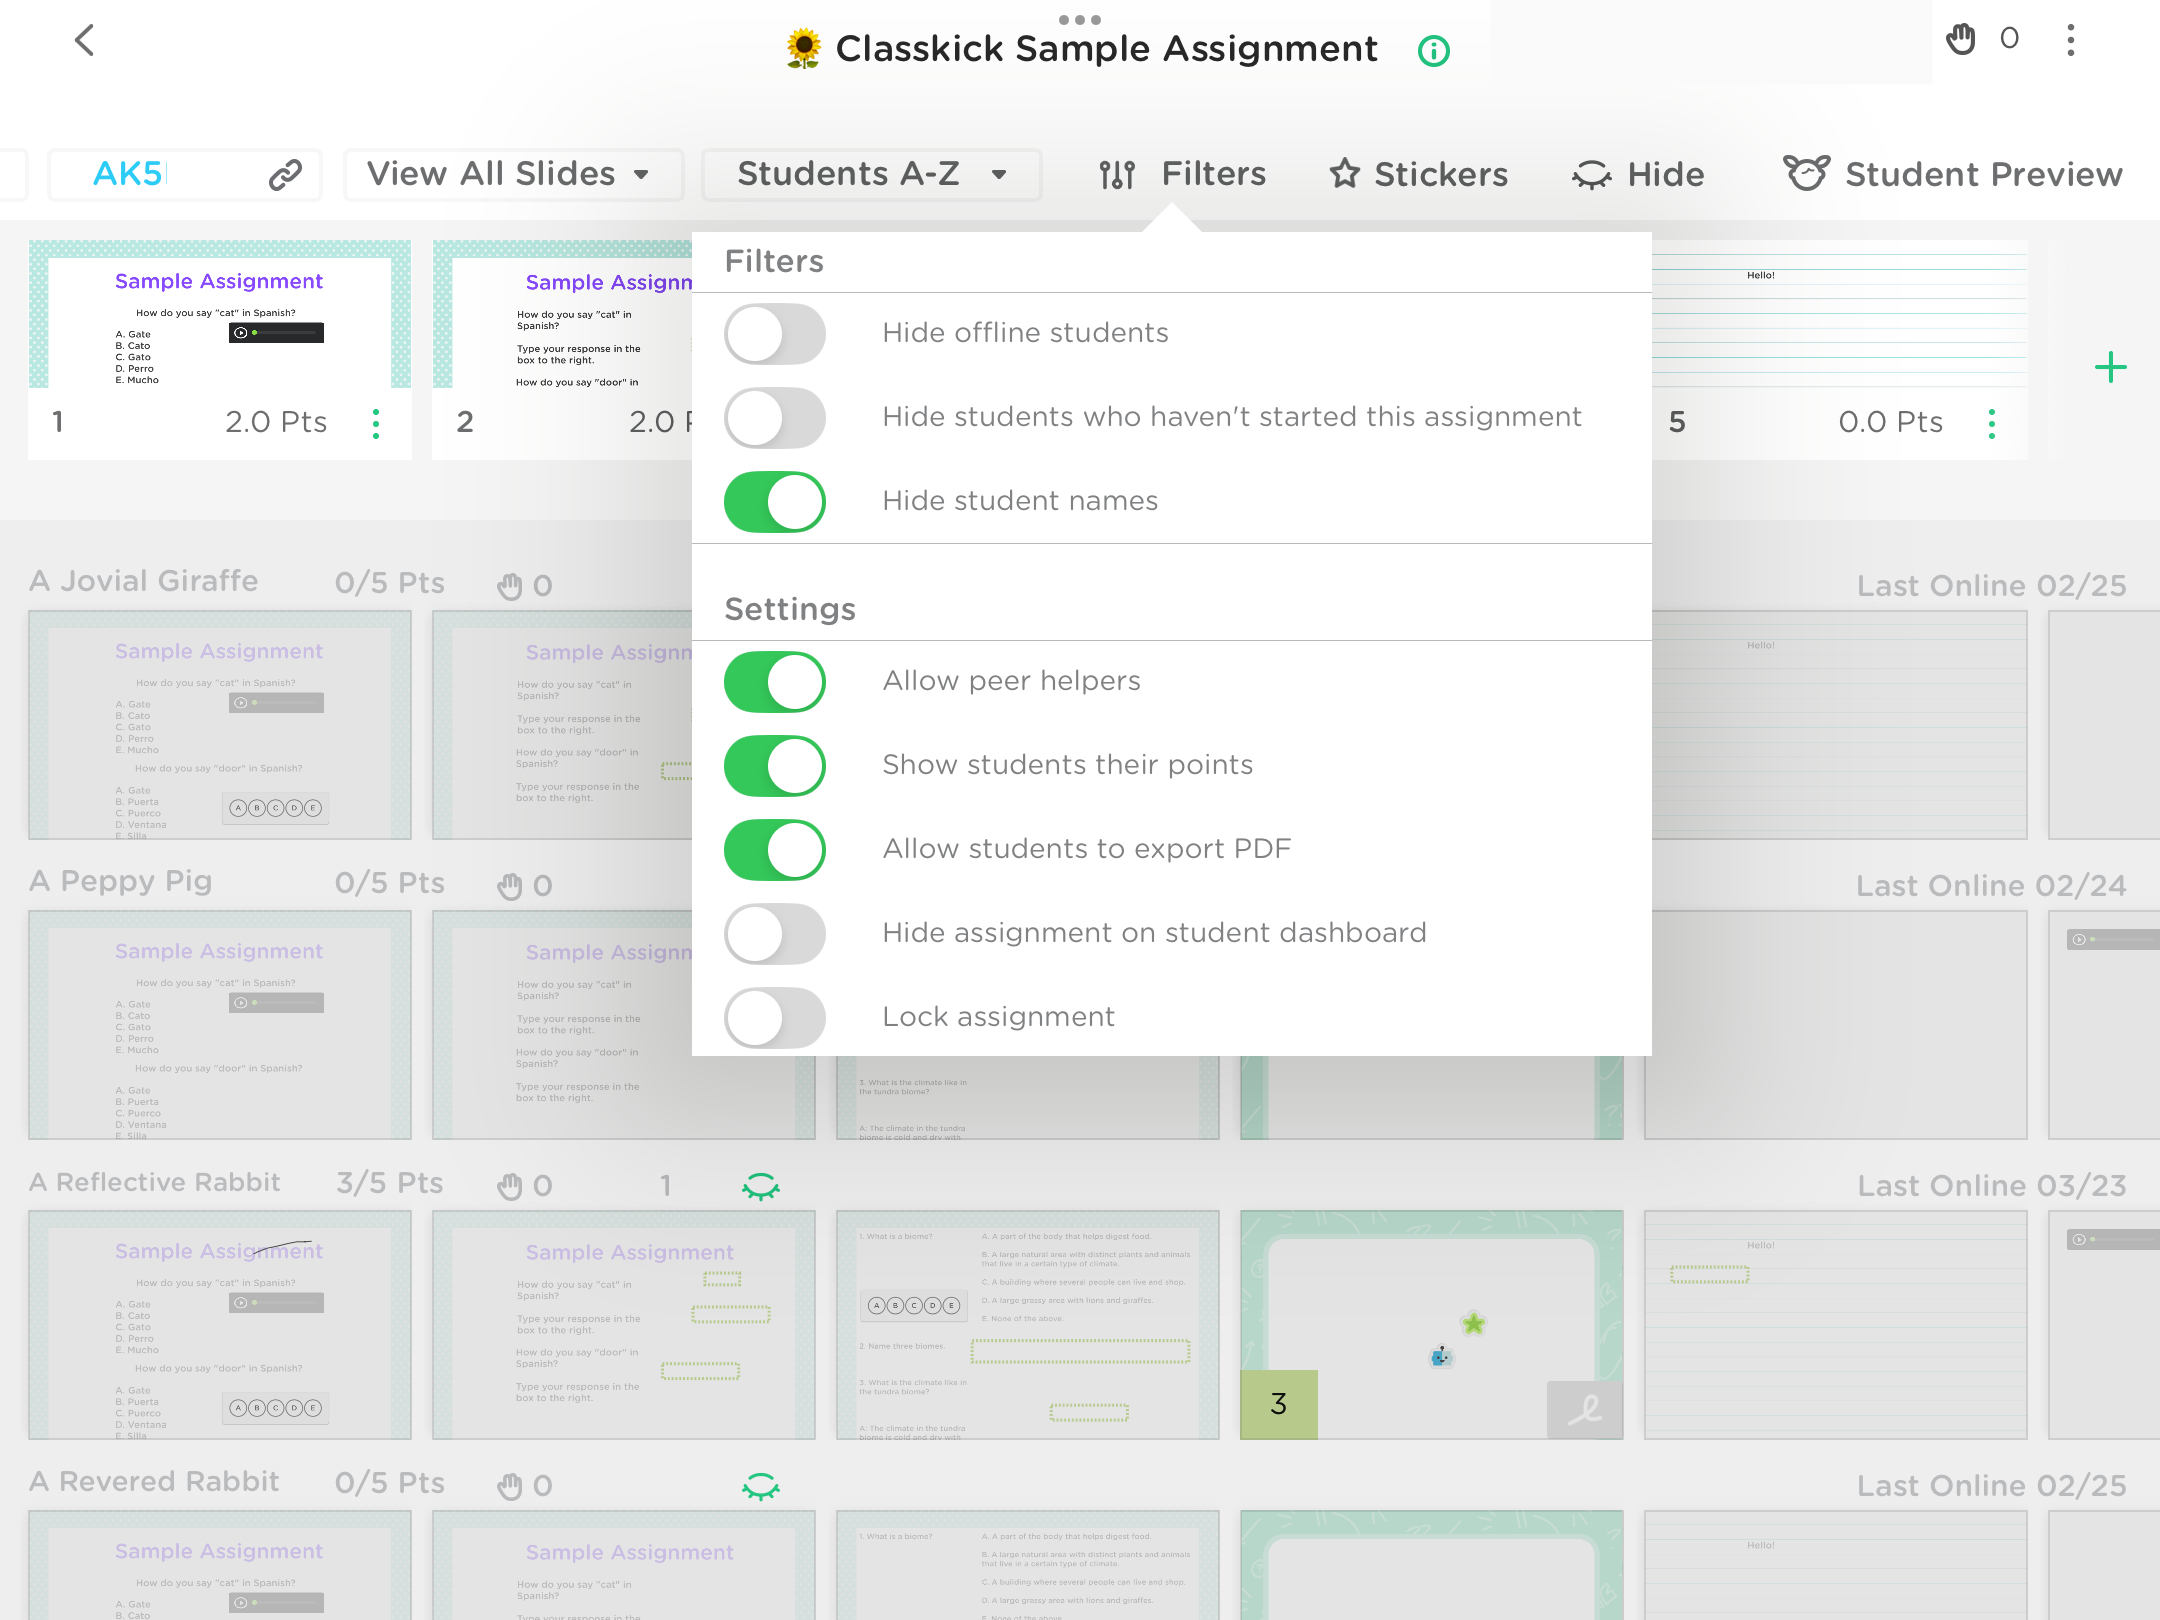The height and width of the screenshot is (1620, 2160).
Task: Click A Jovial Giraffe's 0/5 Pts score
Action: [390, 583]
